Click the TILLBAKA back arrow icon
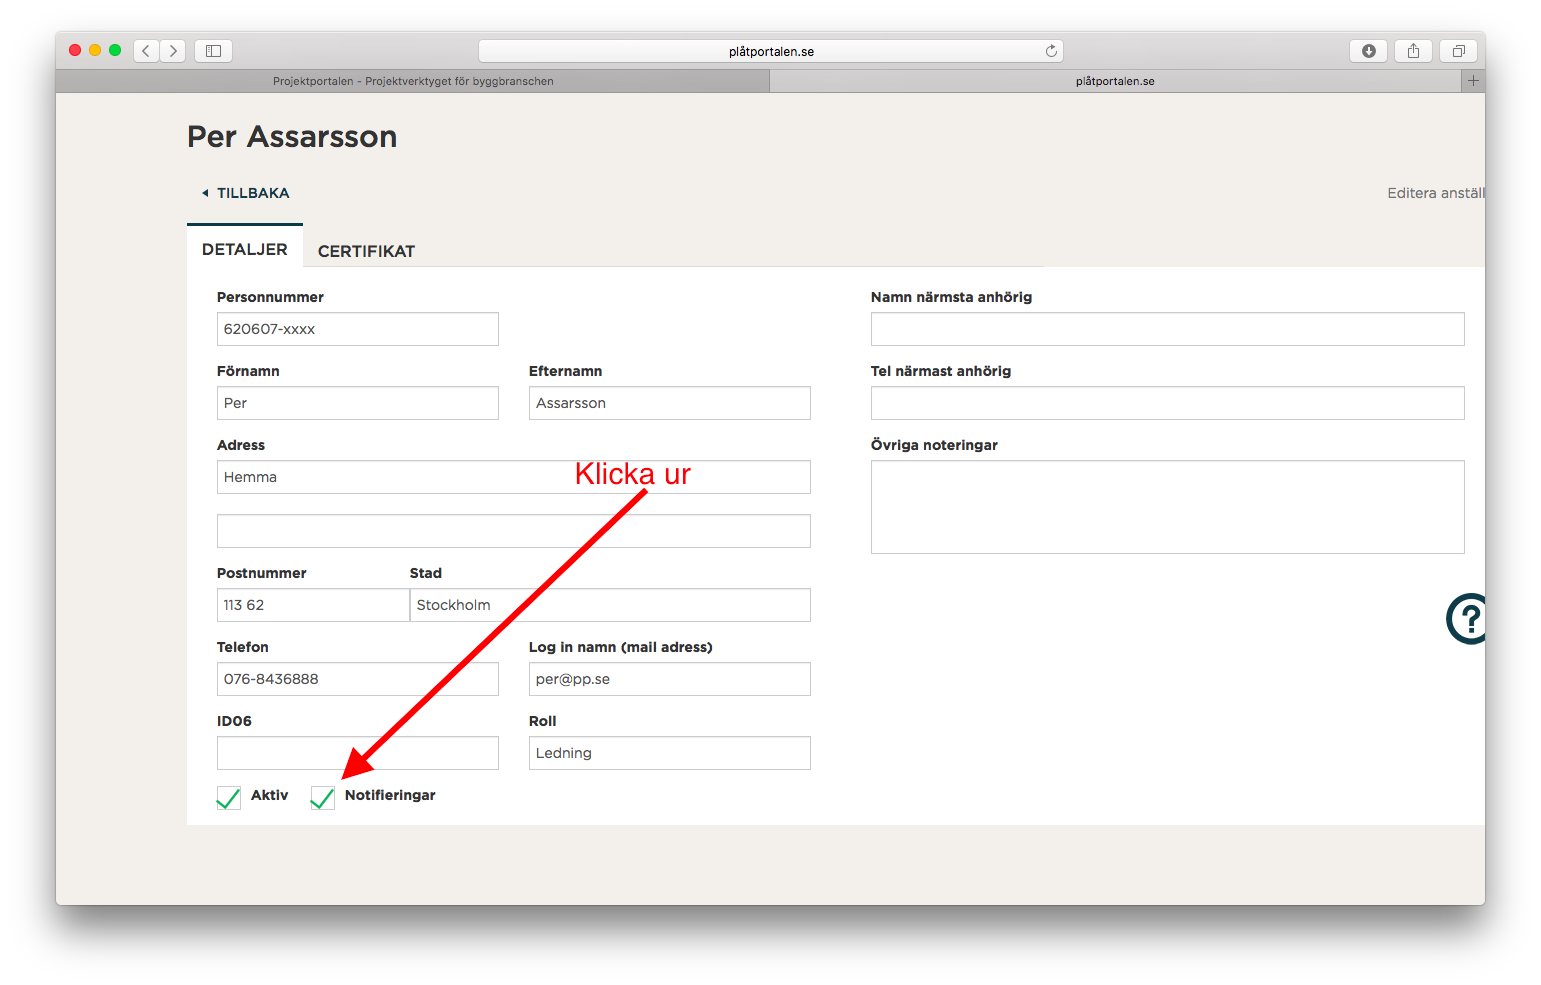 point(205,193)
